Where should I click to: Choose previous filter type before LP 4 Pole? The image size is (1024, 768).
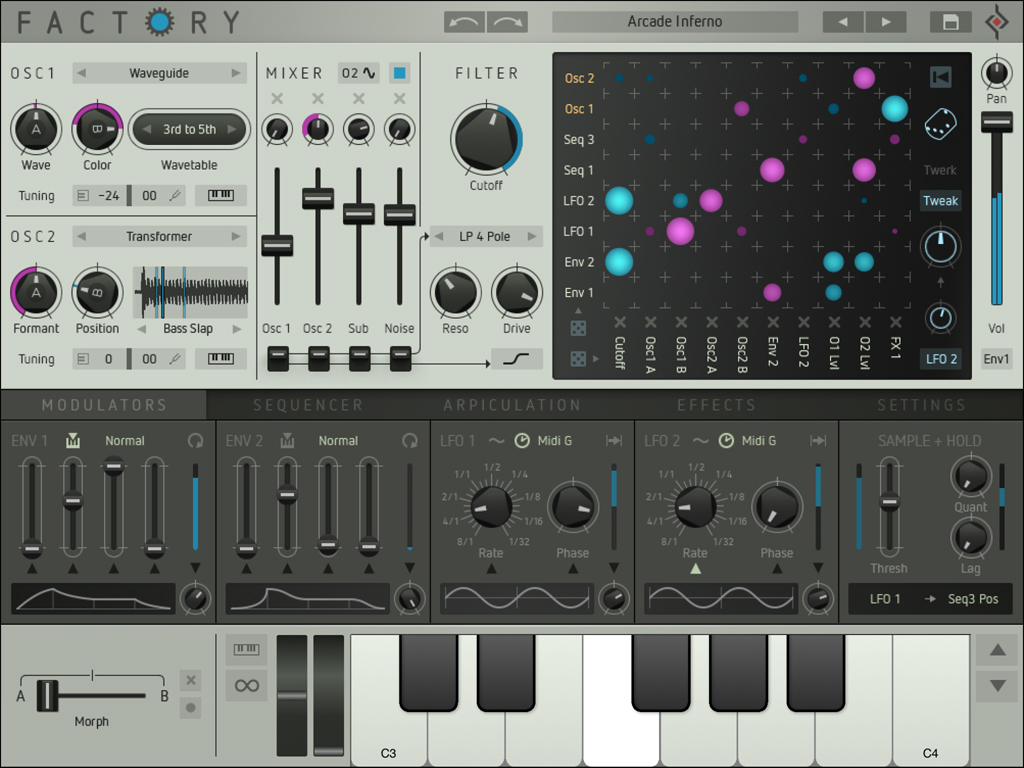(x=439, y=236)
